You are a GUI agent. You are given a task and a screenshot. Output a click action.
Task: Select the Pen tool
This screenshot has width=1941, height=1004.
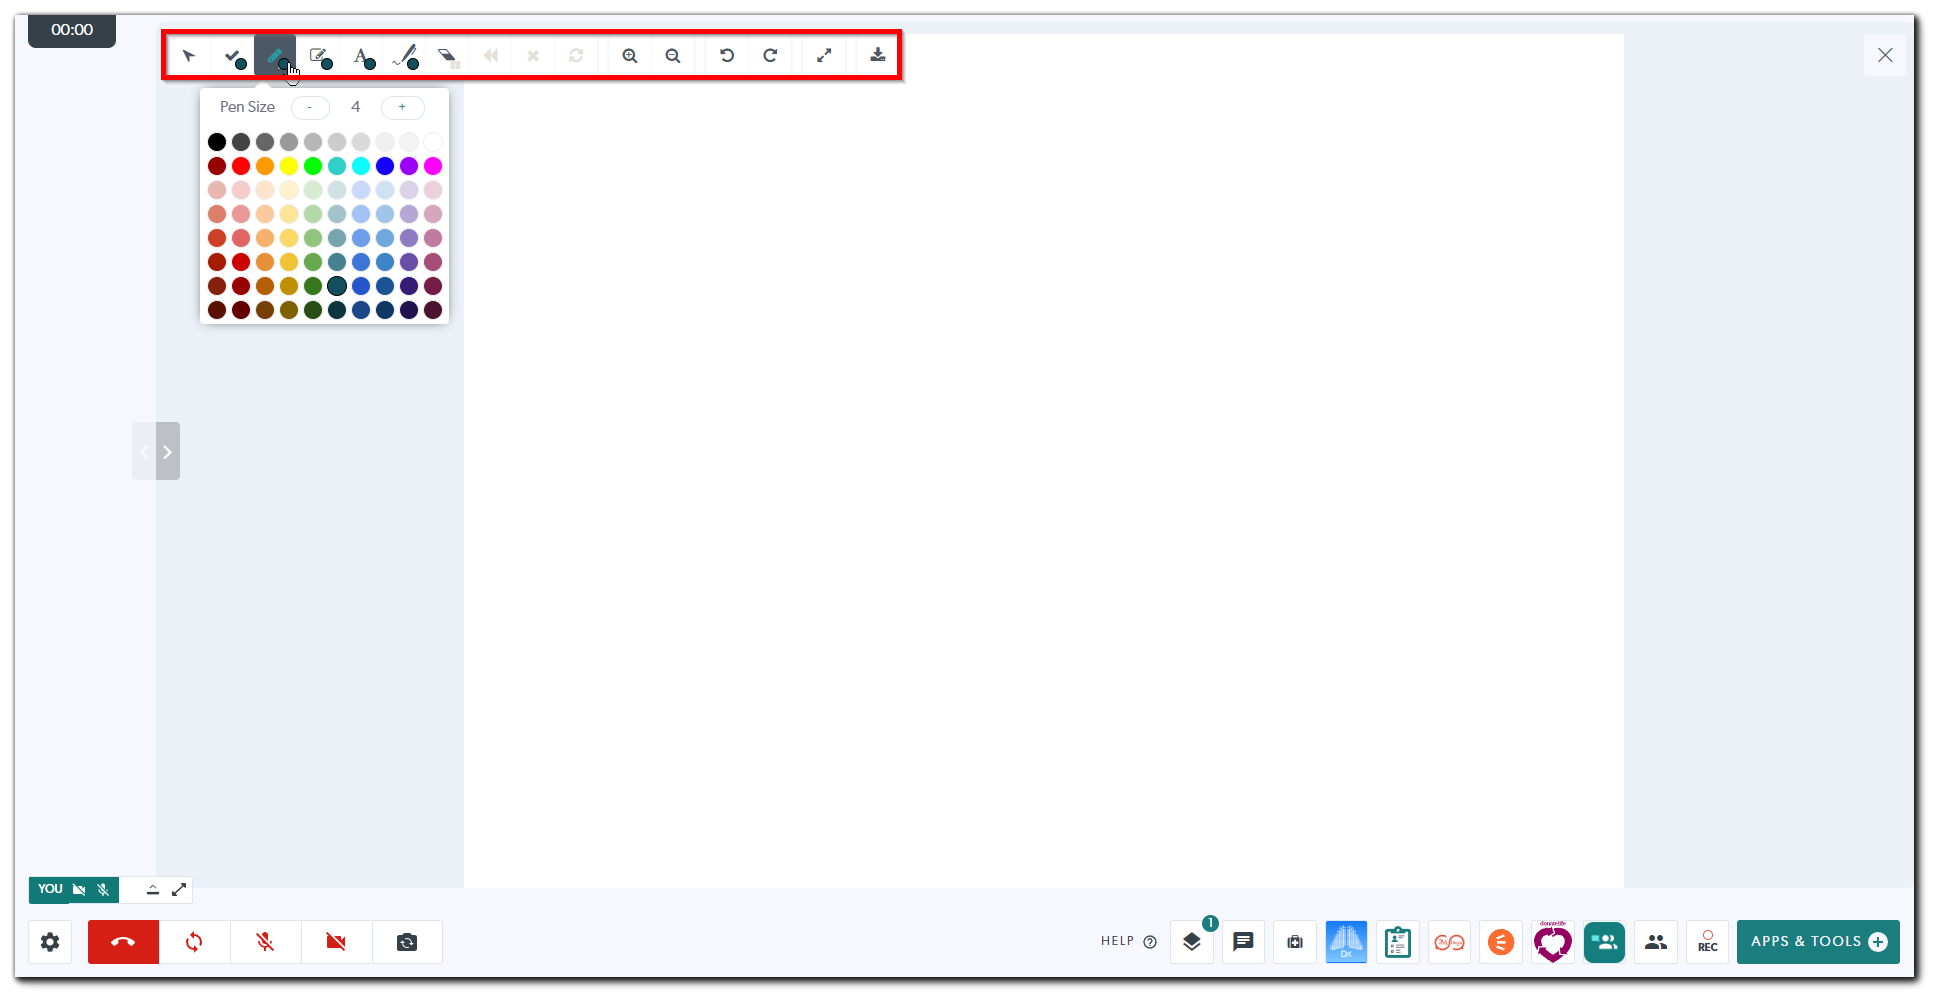coord(275,55)
